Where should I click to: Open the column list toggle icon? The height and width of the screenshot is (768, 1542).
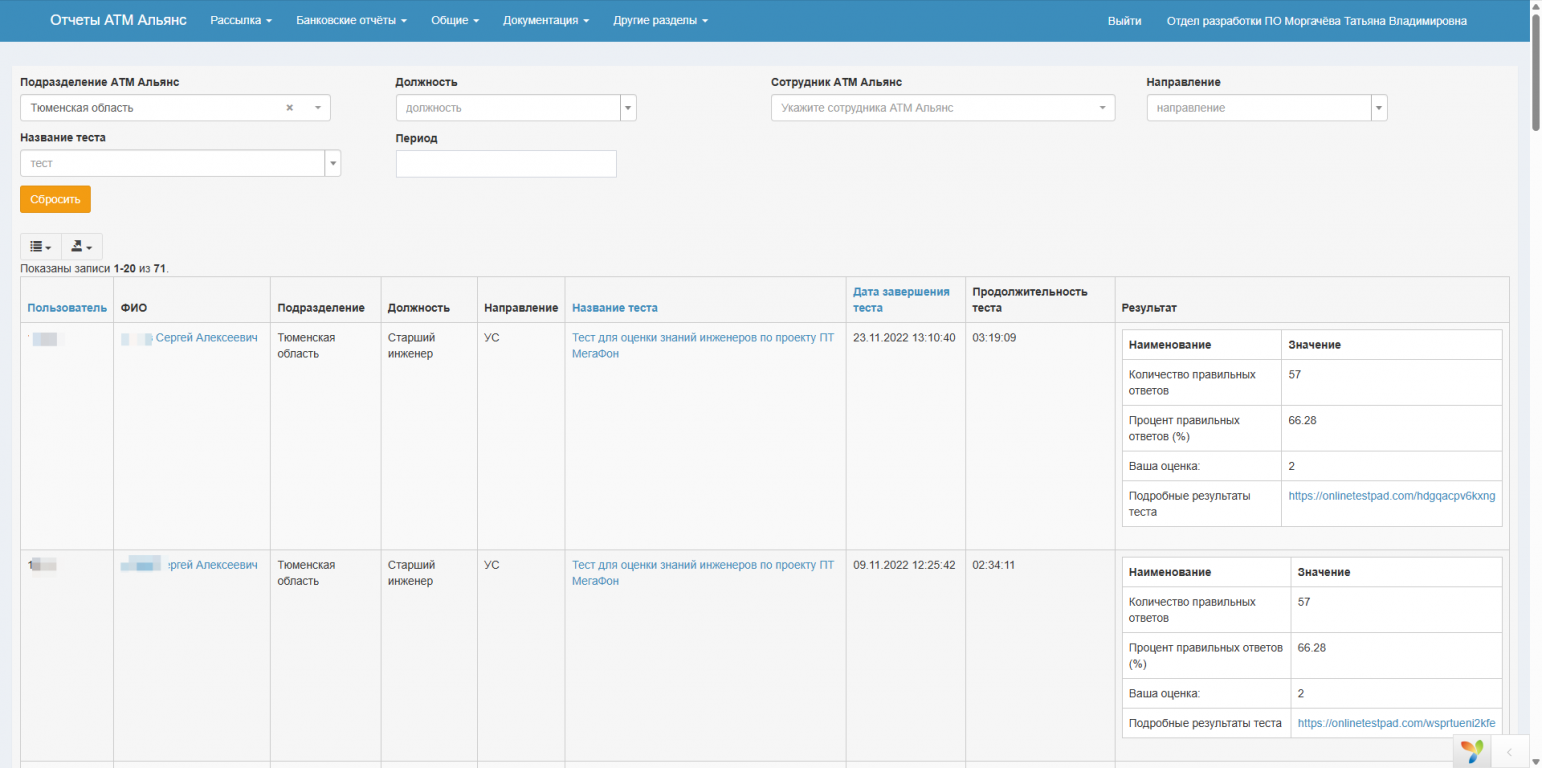[40, 247]
